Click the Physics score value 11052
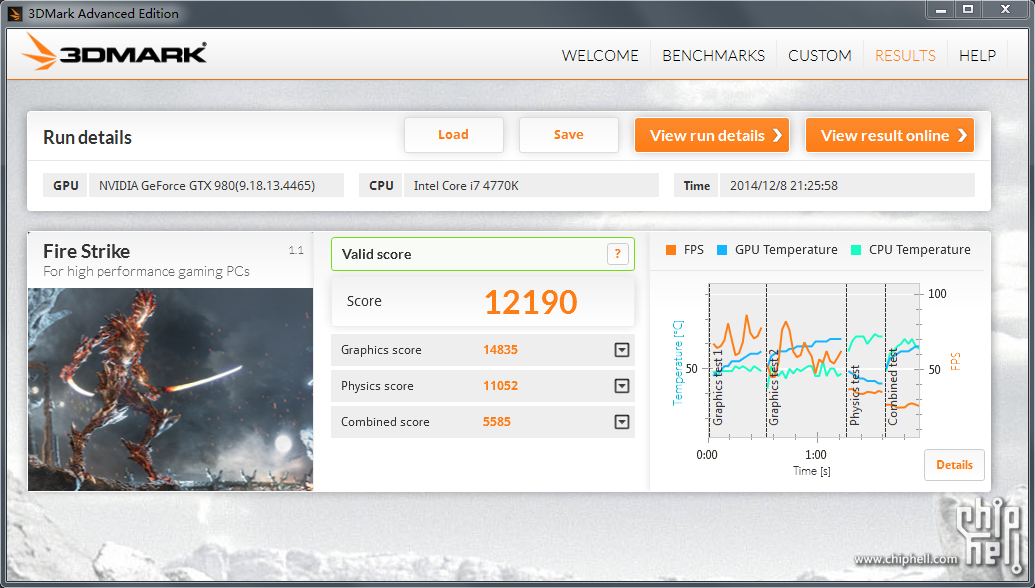1035x588 pixels. 500,386
